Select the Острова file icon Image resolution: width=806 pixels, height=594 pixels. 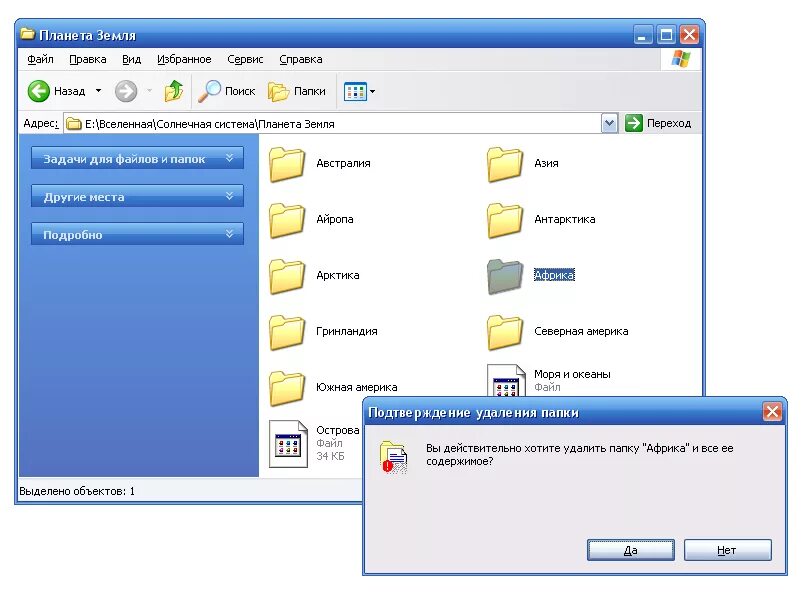pos(288,444)
